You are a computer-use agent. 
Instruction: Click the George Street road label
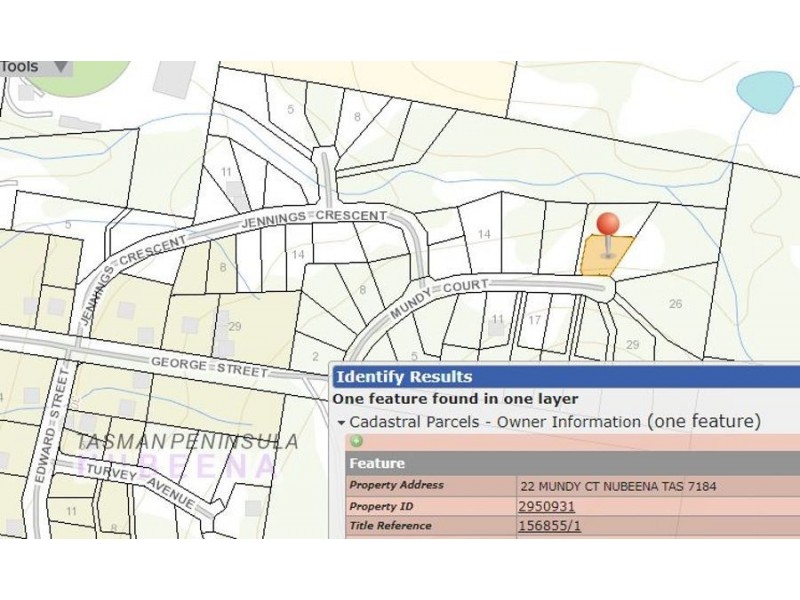[209, 367]
